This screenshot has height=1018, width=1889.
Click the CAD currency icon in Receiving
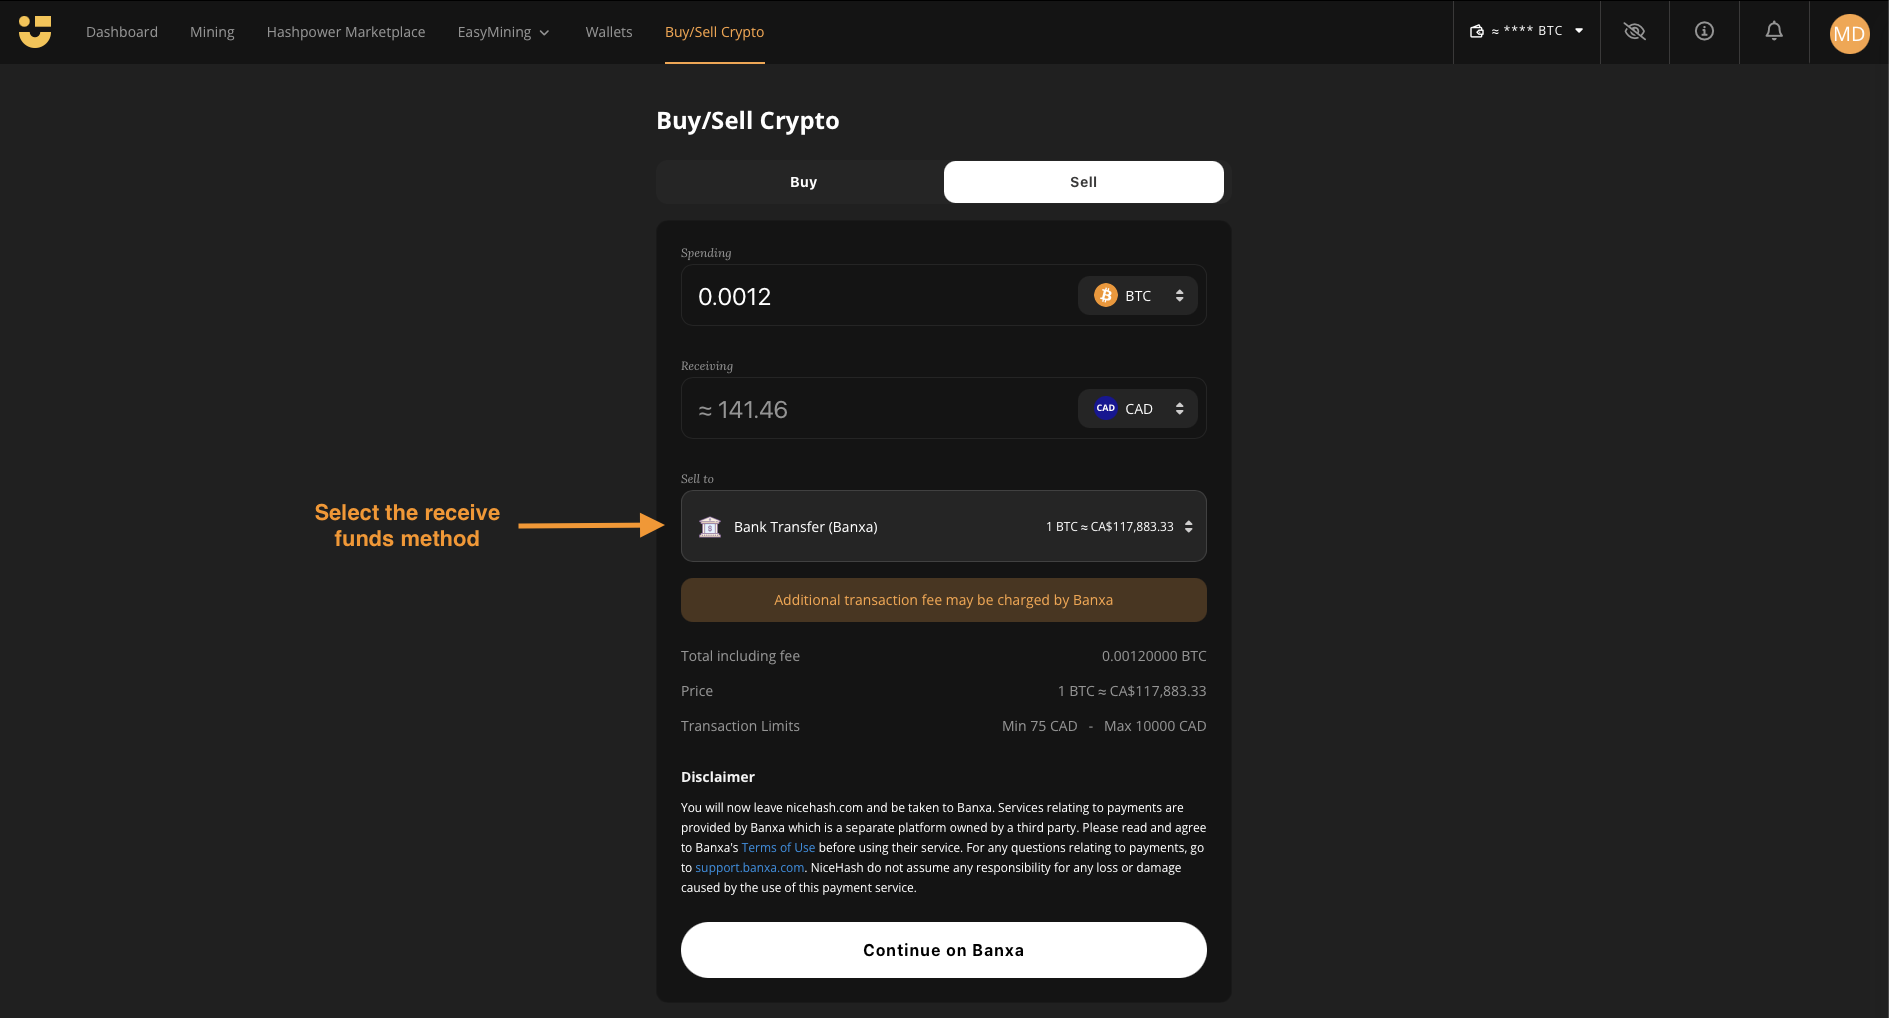(1105, 408)
